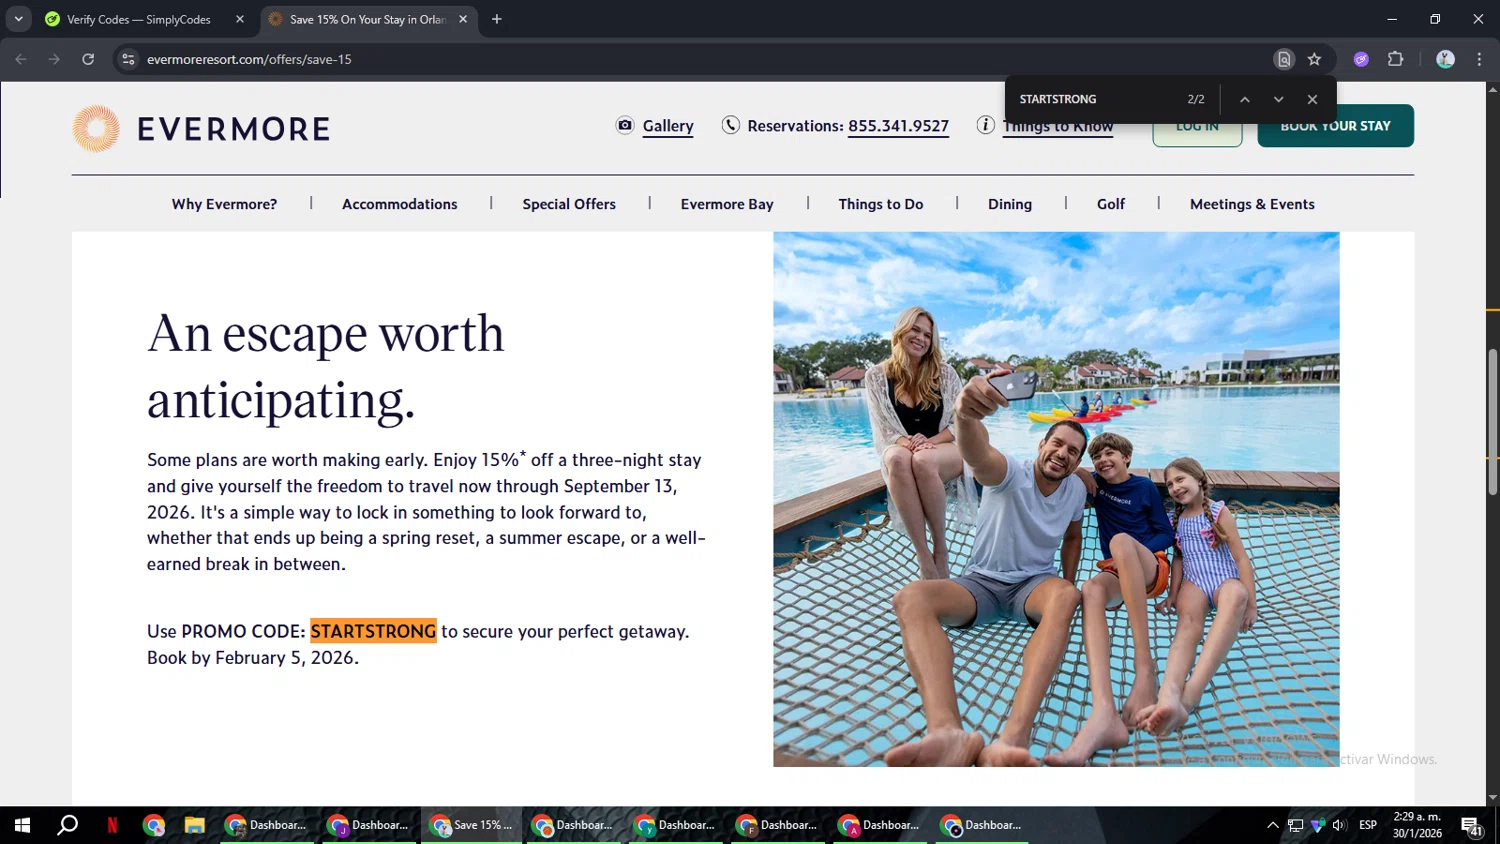The image size is (1500, 844).
Task: Switch to Verify Codes — SimplyCodes tab
Action: 138,19
